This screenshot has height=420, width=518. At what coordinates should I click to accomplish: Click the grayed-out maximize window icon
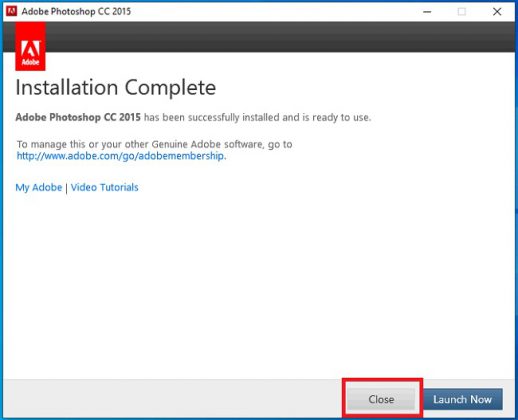click(x=462, y=12)
